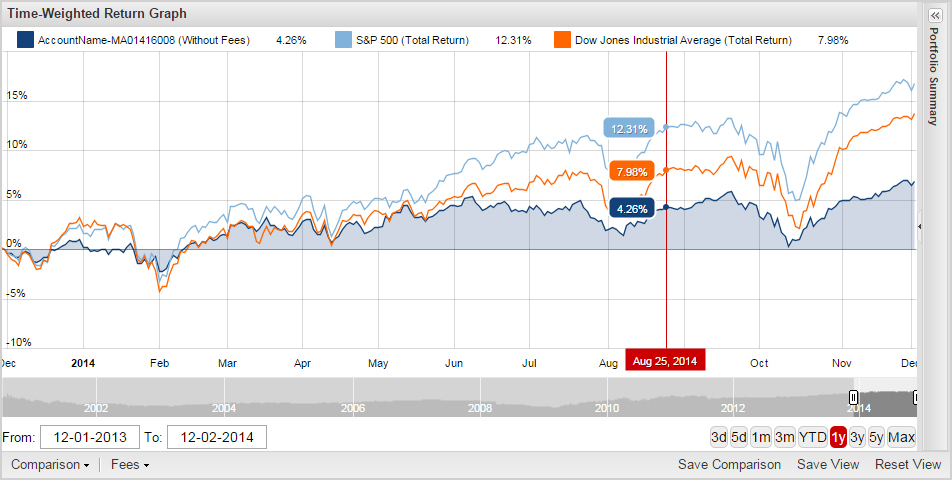Open the Fees dropdown menu
Viewport: 952px width, 480px height.
(130, 465)
